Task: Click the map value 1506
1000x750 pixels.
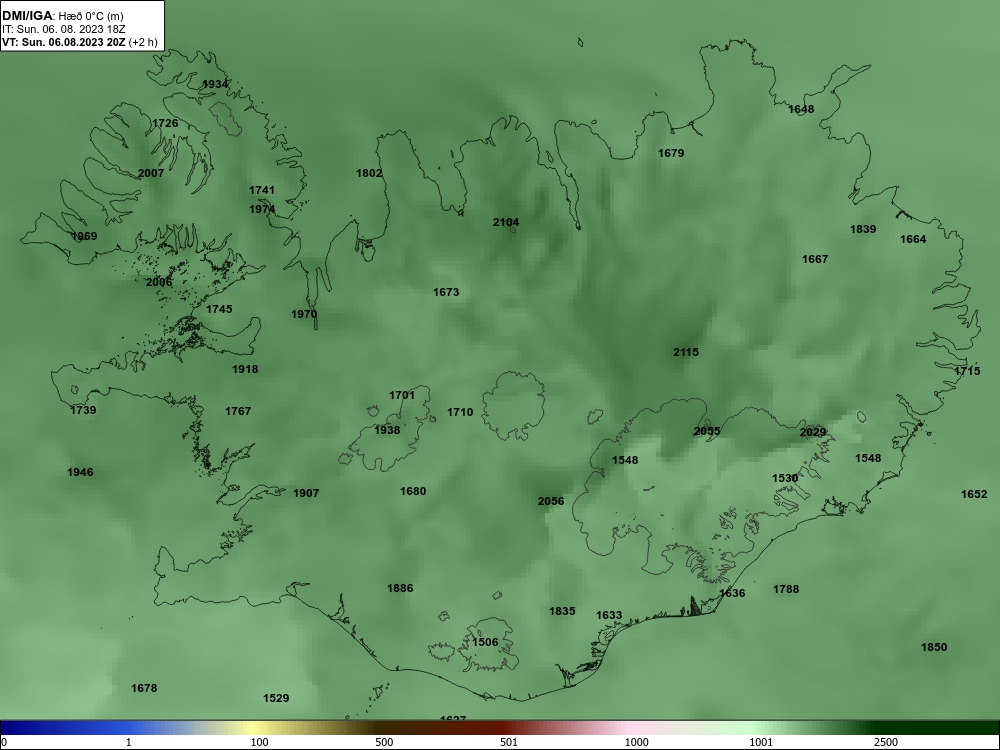Action: (485, 642)
